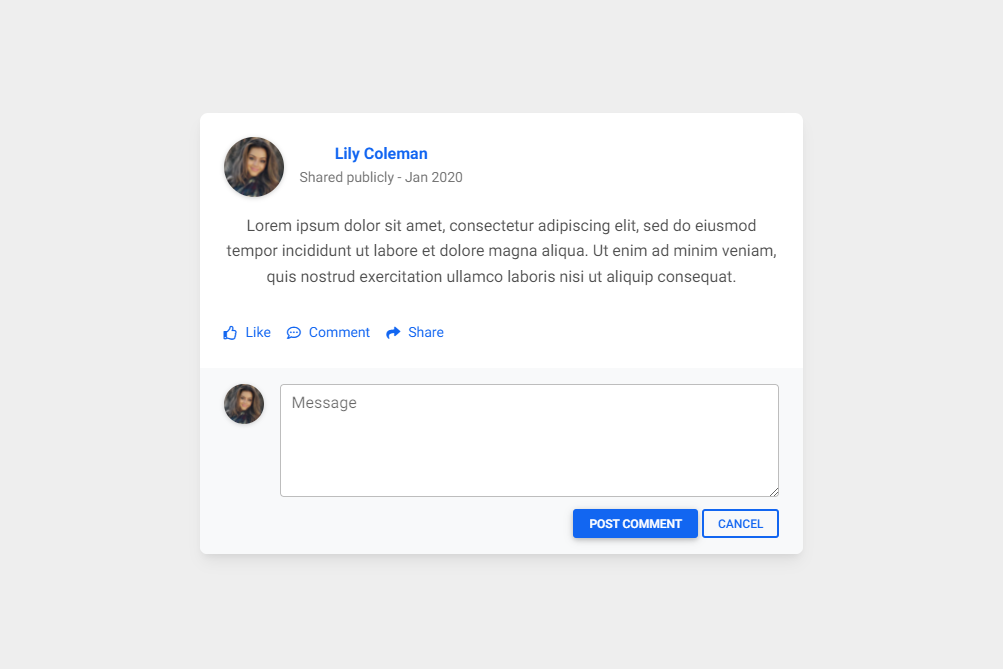The width and height of the screenshot is (1003, 669).
Task: Click the Share text label
Action: (x=426, y=331)
